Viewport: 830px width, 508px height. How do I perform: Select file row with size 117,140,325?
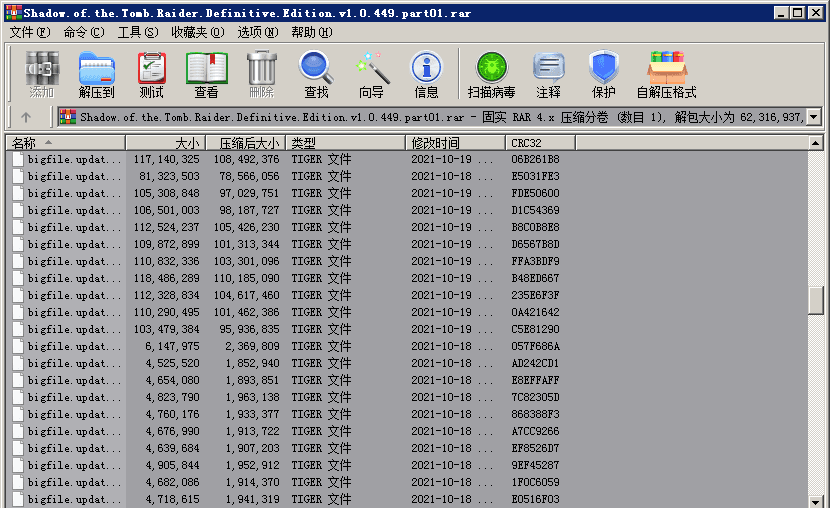(x=407, y=159)
